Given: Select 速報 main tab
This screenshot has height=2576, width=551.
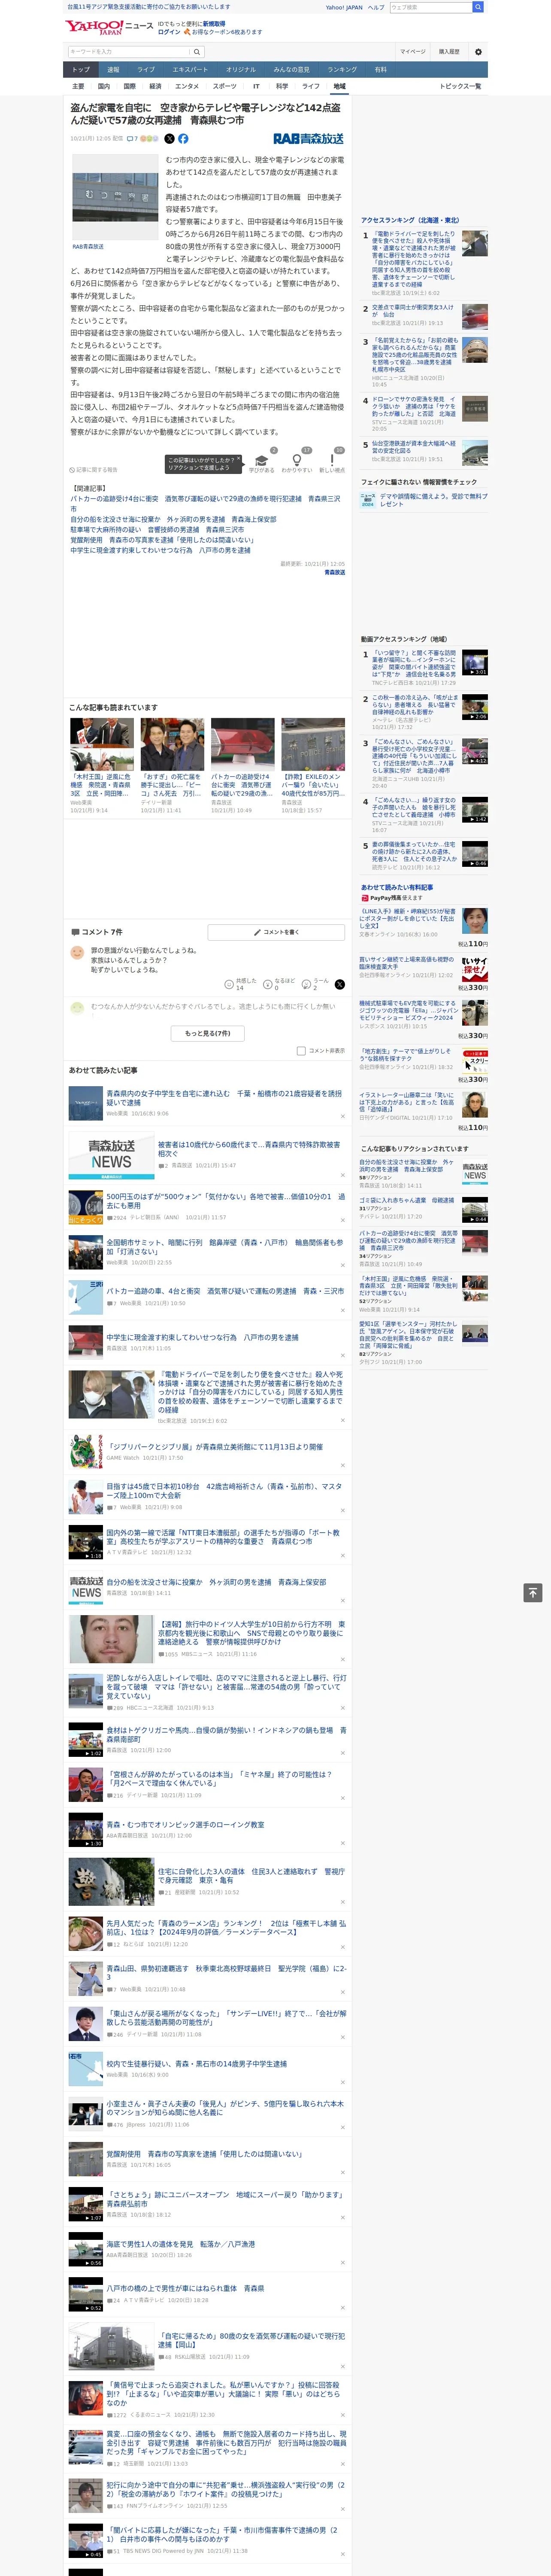Looking at the screenshot, I should click(113, 70).
